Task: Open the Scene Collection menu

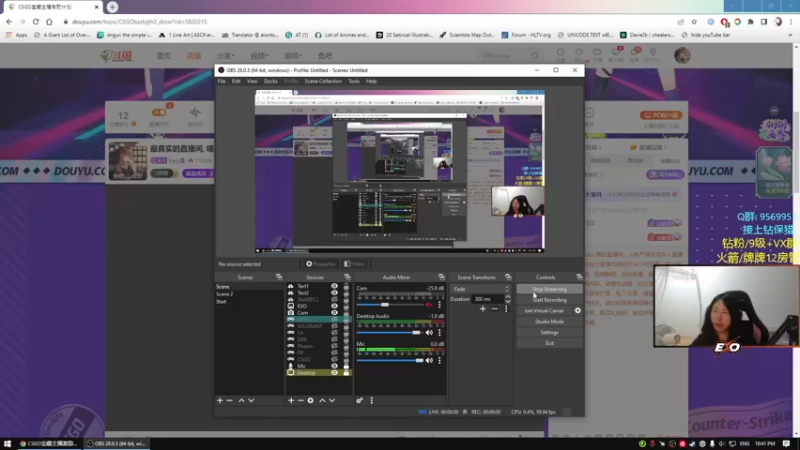Action: click(x=323, y=81)
